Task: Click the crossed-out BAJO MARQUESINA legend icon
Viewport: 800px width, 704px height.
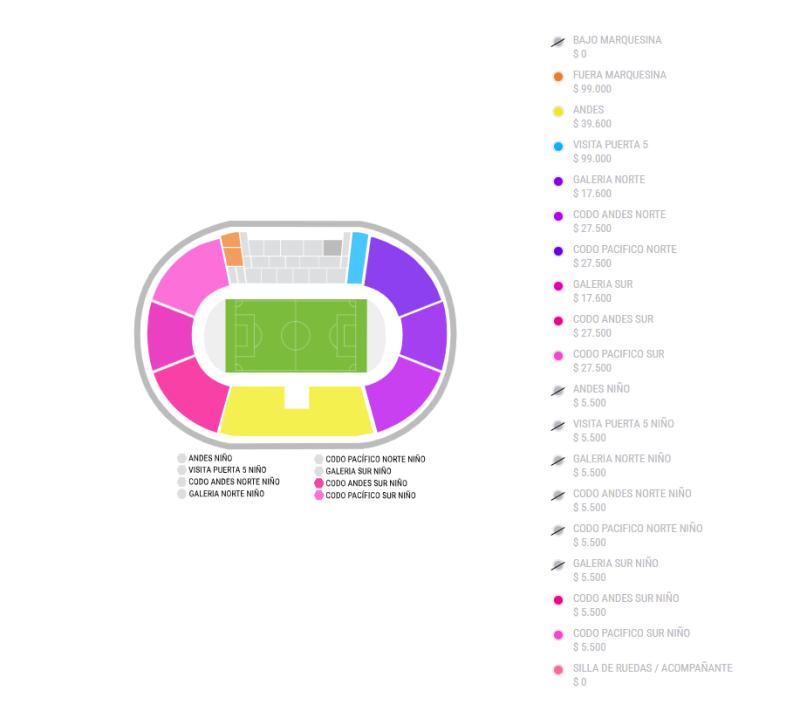Action: point(556,40)
